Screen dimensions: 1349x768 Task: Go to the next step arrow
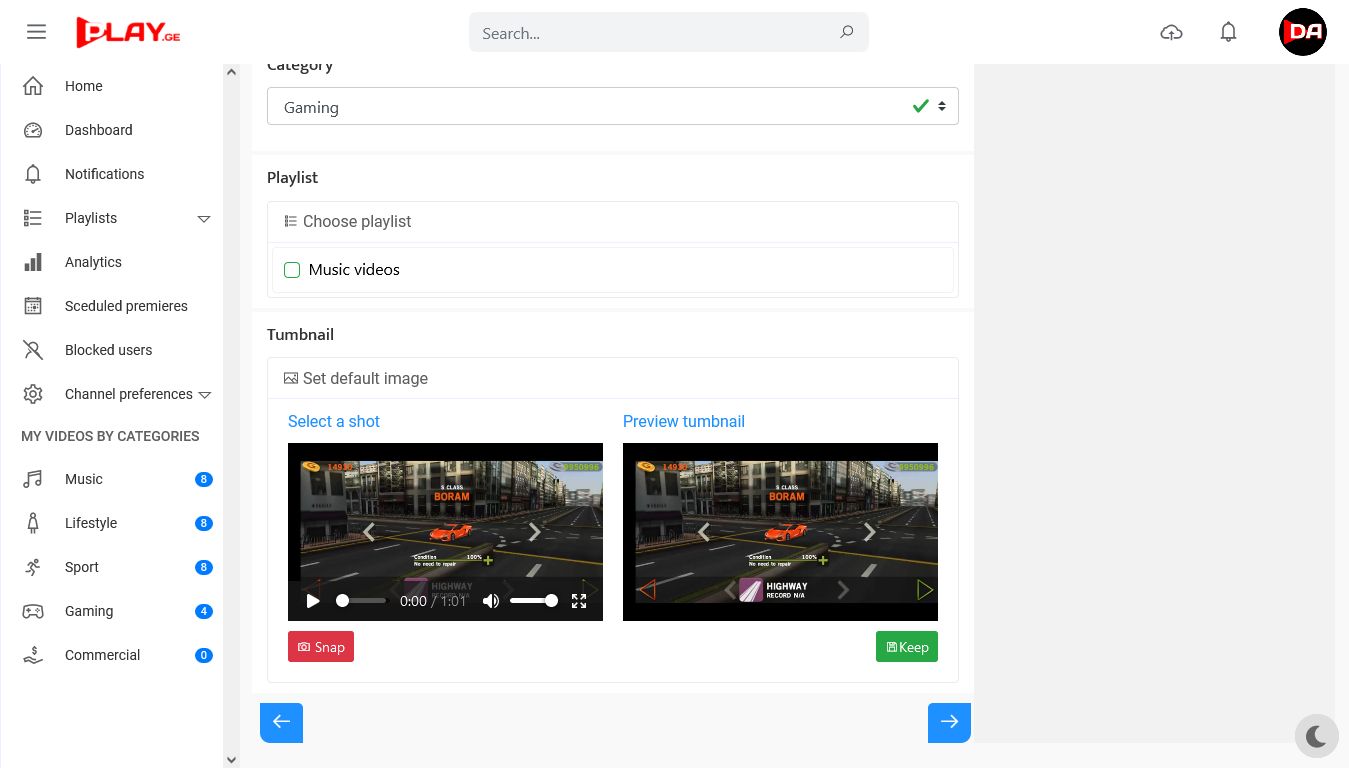(x=949, y=722)
